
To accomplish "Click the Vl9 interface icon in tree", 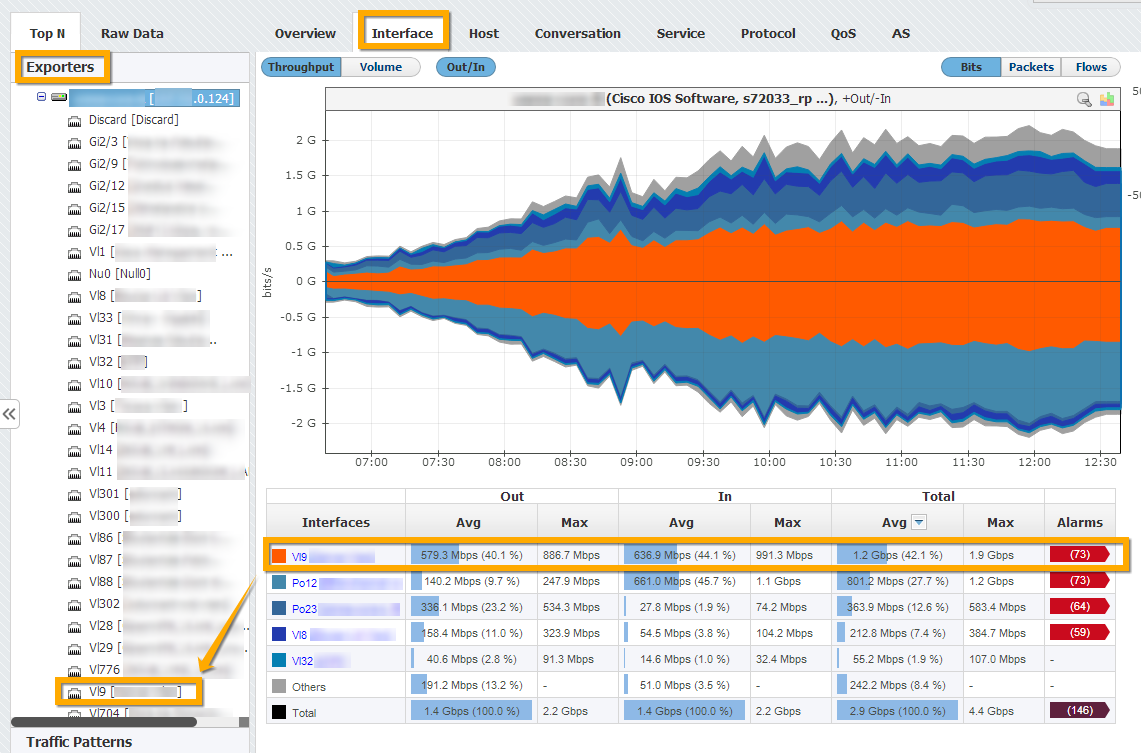I will (x=74, y=693).
